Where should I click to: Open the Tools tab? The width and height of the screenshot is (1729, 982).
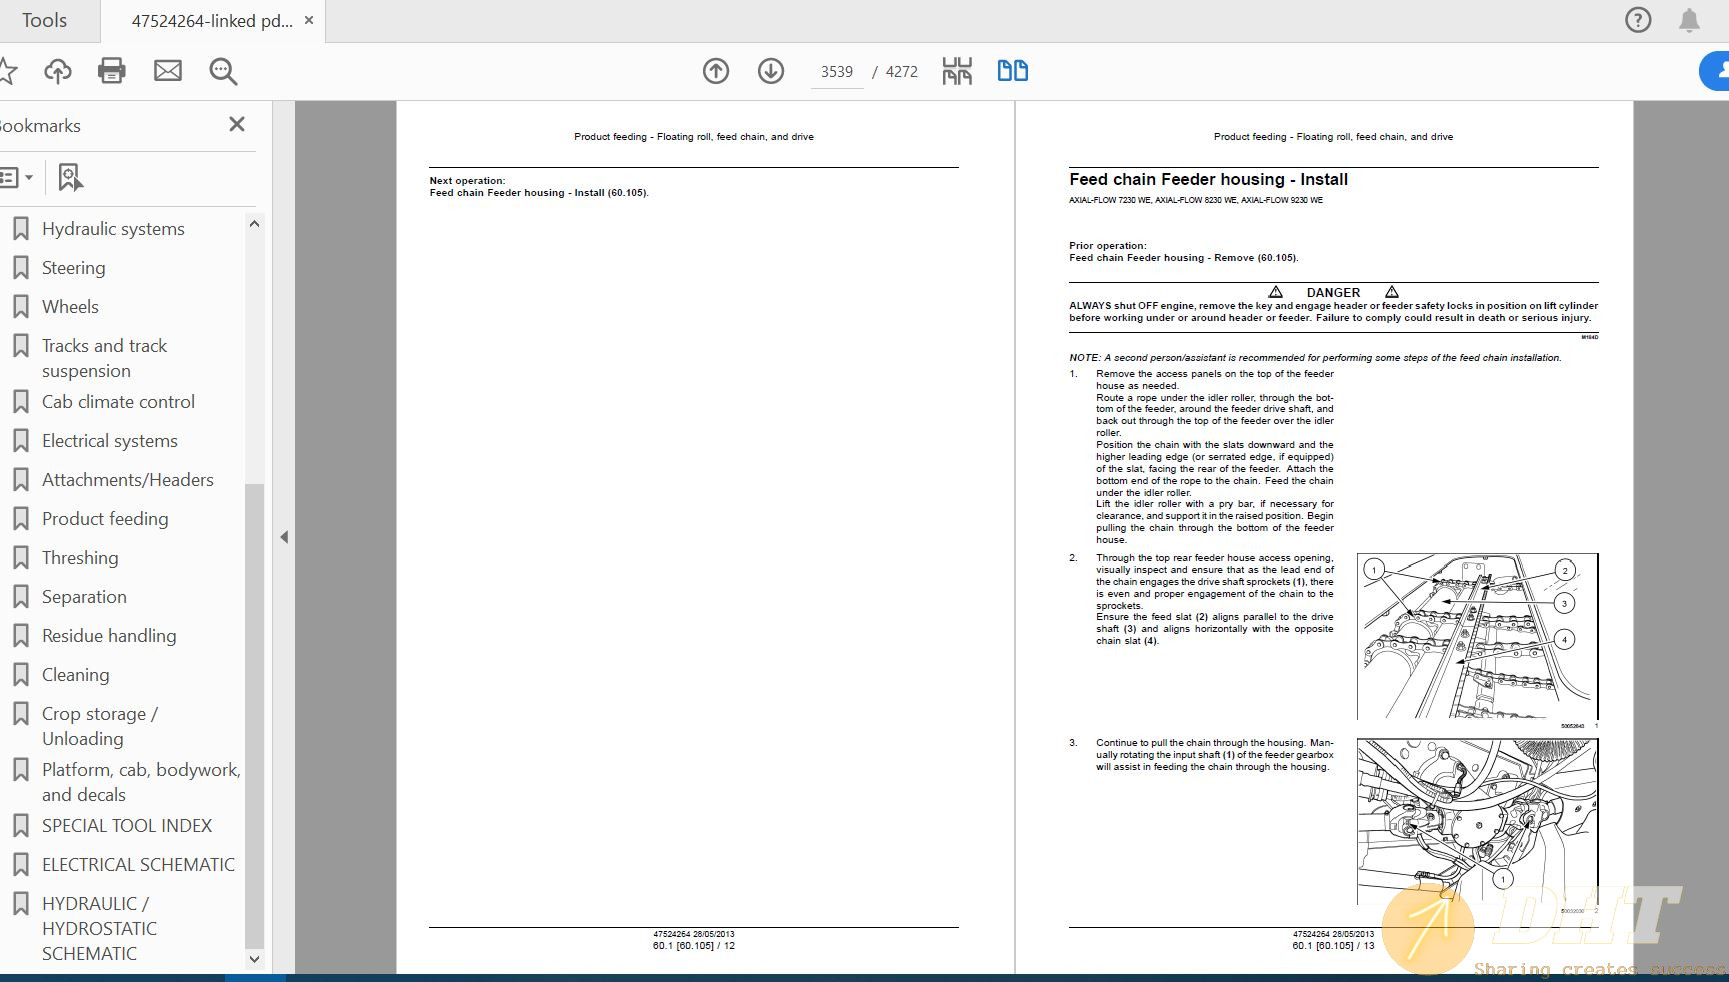[45, 21]
